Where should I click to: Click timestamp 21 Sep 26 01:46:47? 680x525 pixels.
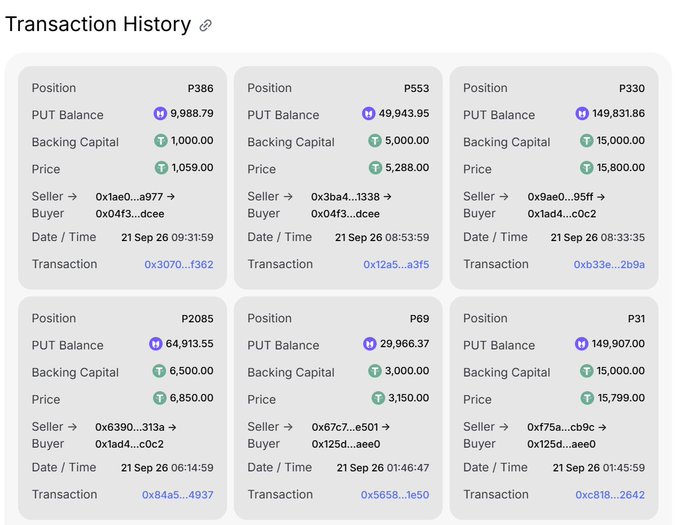382,468
